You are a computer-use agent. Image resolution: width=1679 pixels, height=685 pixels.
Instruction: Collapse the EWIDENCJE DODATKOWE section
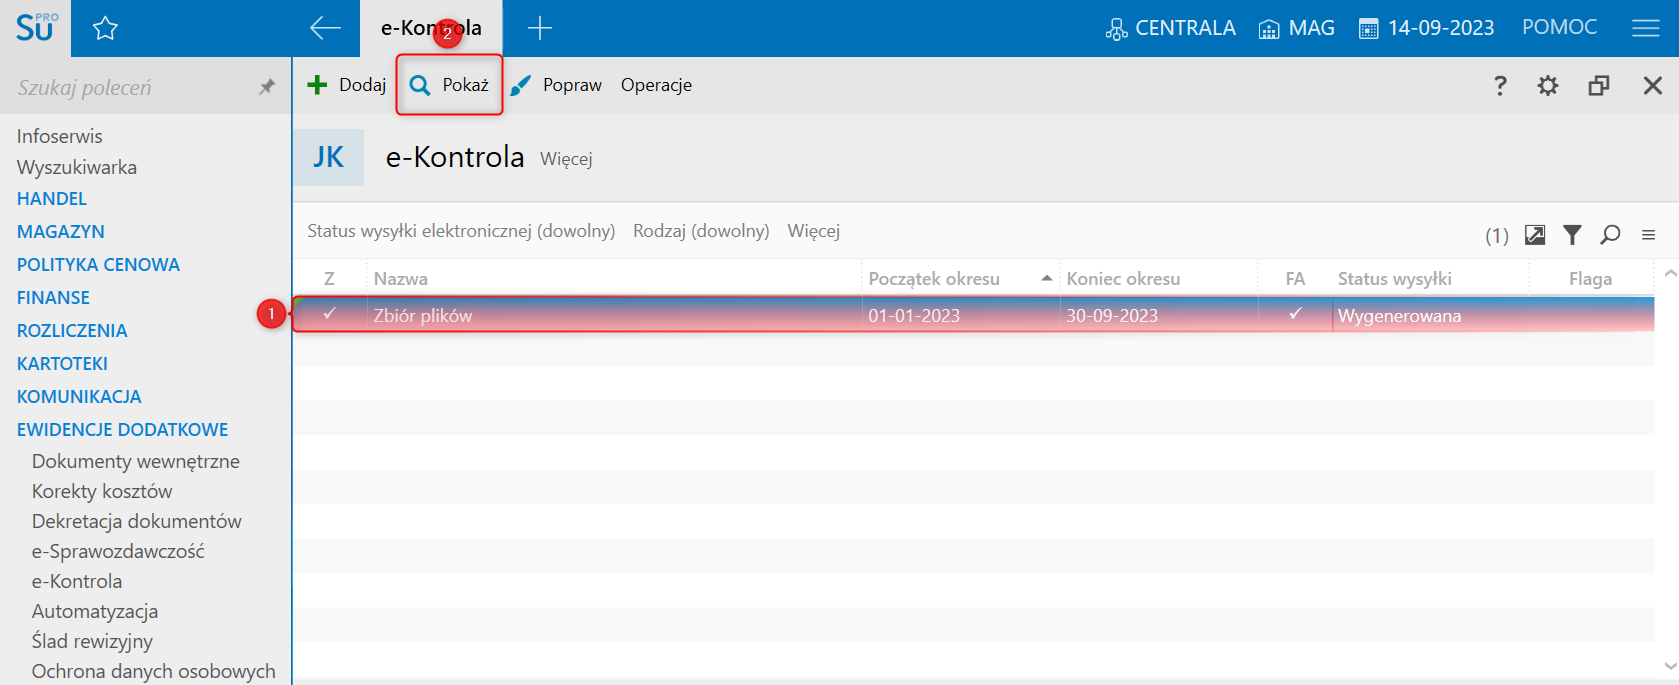(122, 430)
